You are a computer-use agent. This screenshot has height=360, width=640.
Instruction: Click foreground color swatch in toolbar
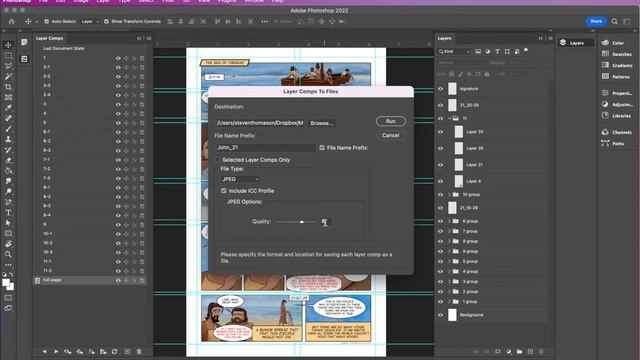pyautogui.click(x=6, y=282)
